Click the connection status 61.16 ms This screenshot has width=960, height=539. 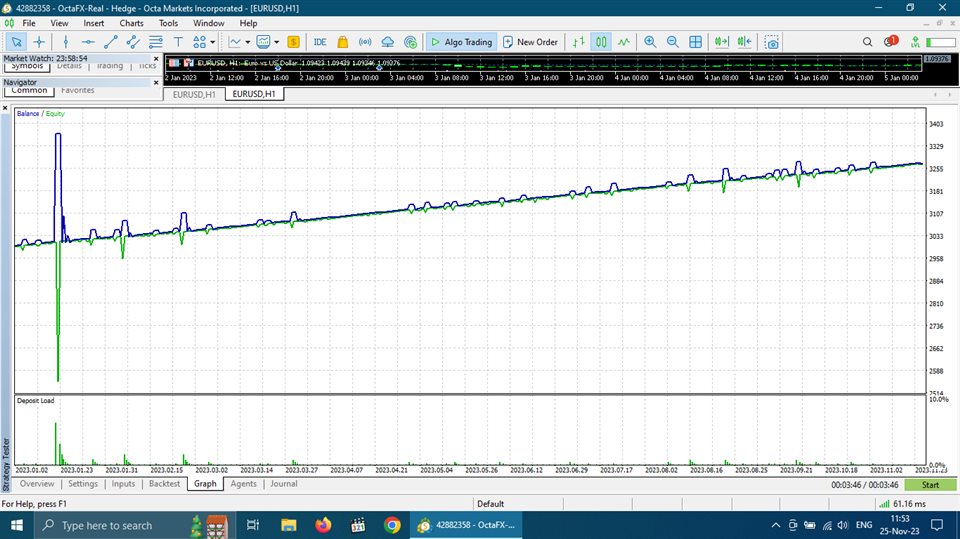902,503
